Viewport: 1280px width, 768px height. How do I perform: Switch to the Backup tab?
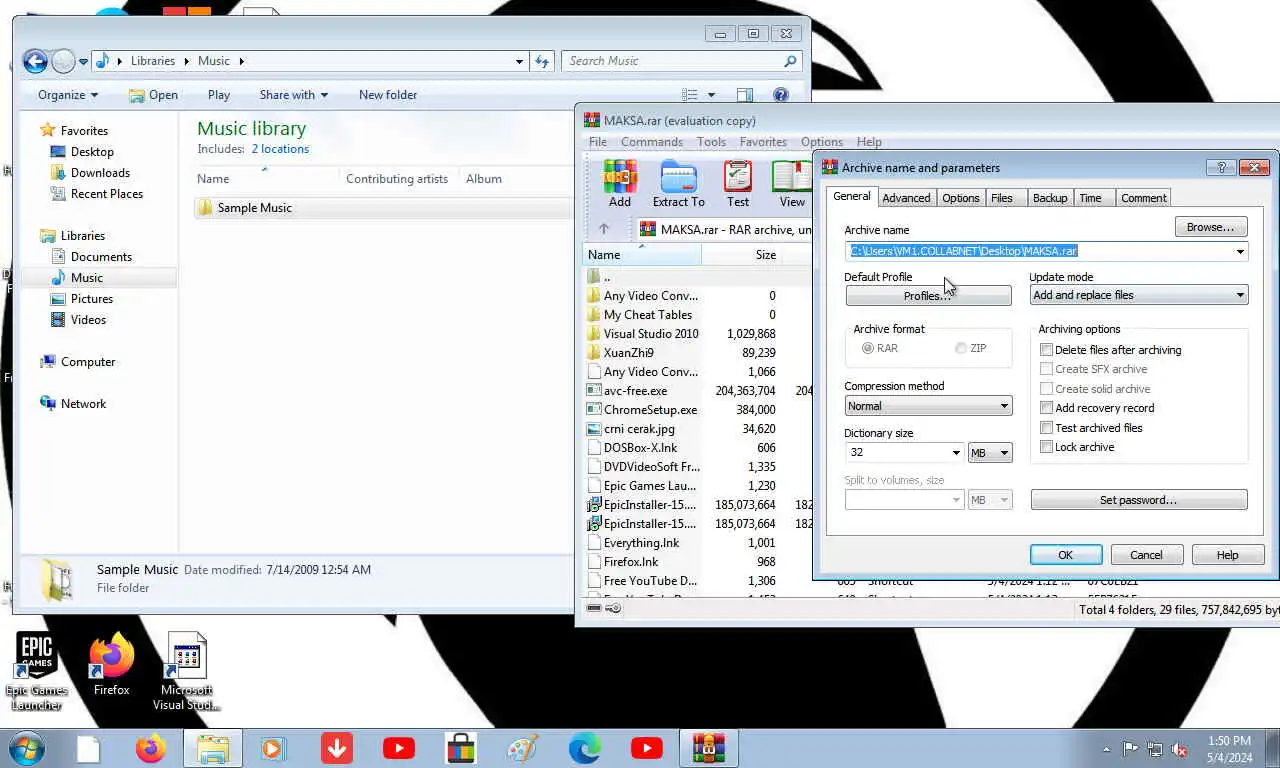click(1050, 198)
